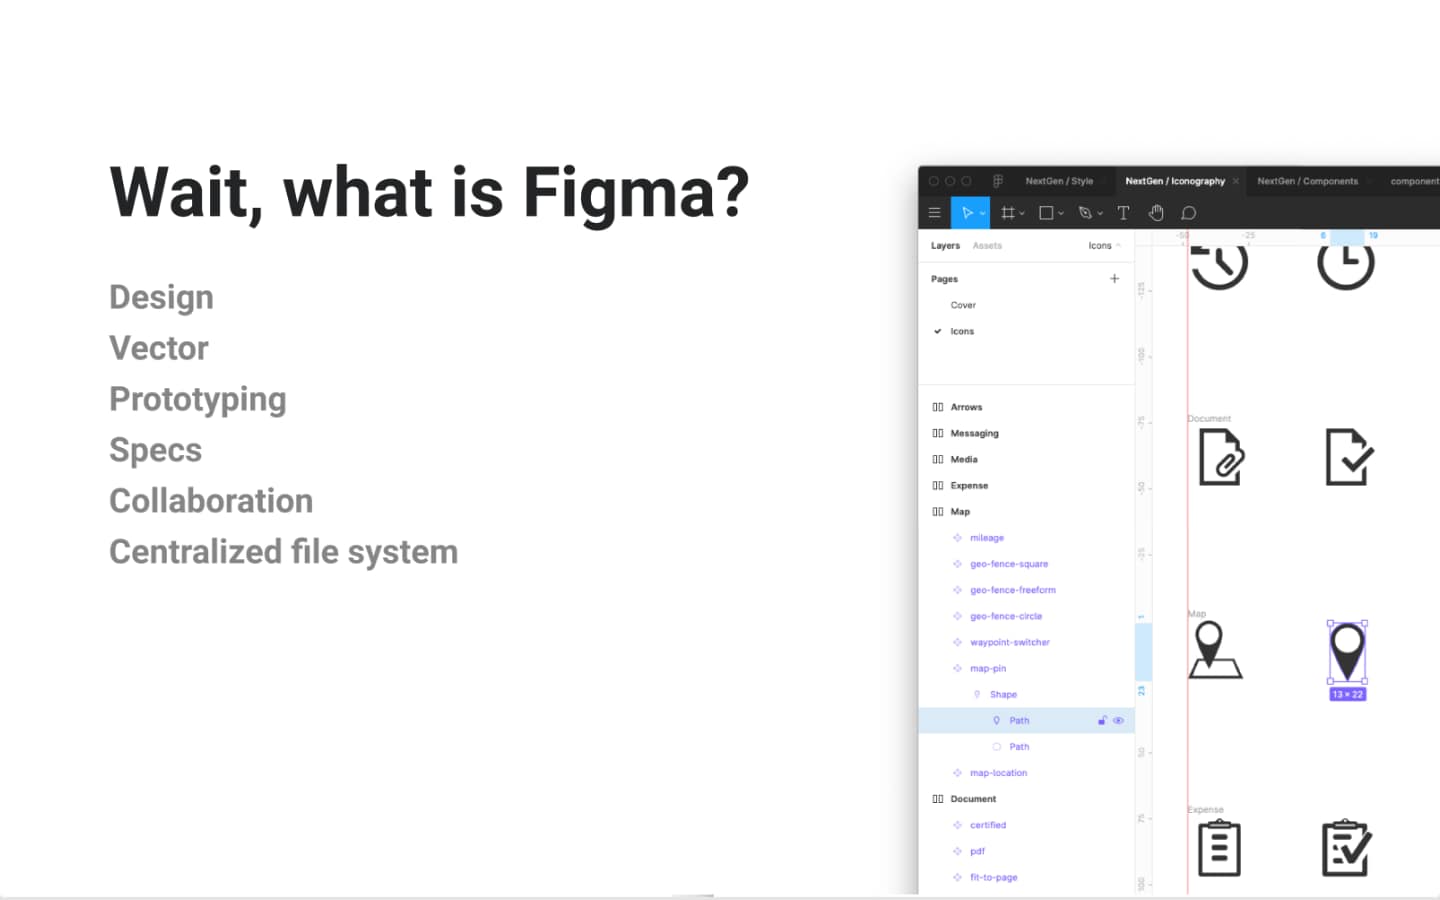Select the Cover page
This screenshot has width=1440, height=900.
pyautogui.click(x=963, y=305)
